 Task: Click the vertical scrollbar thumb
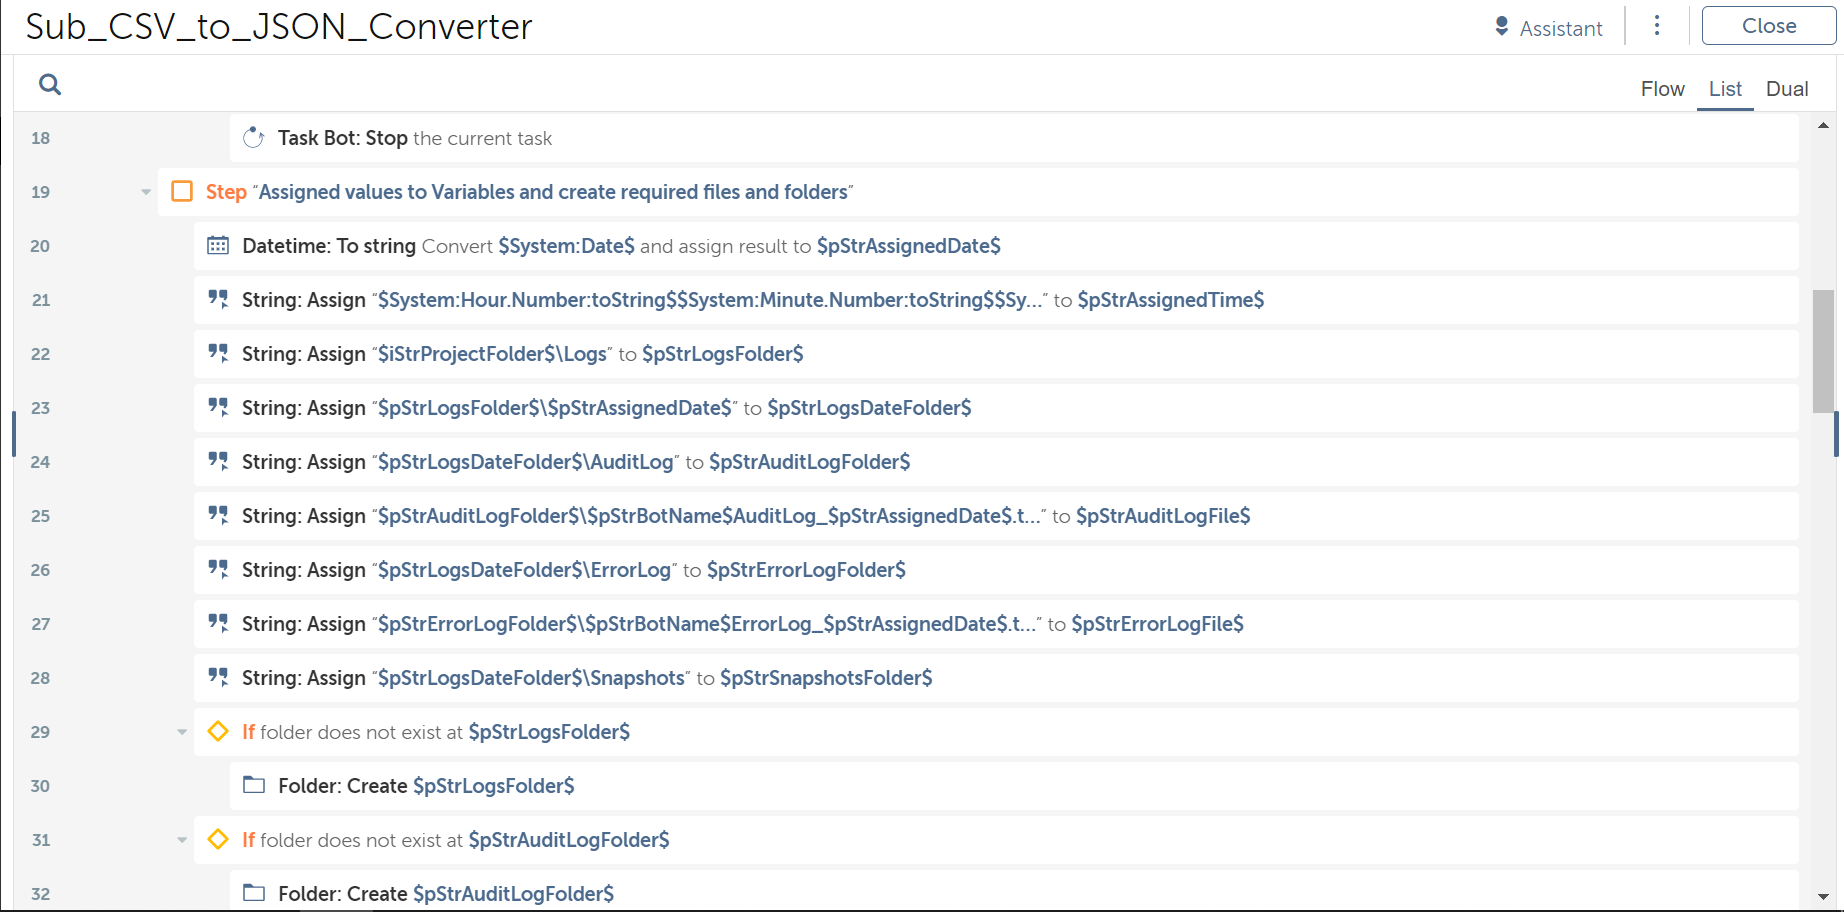(x=1823, y=350)
